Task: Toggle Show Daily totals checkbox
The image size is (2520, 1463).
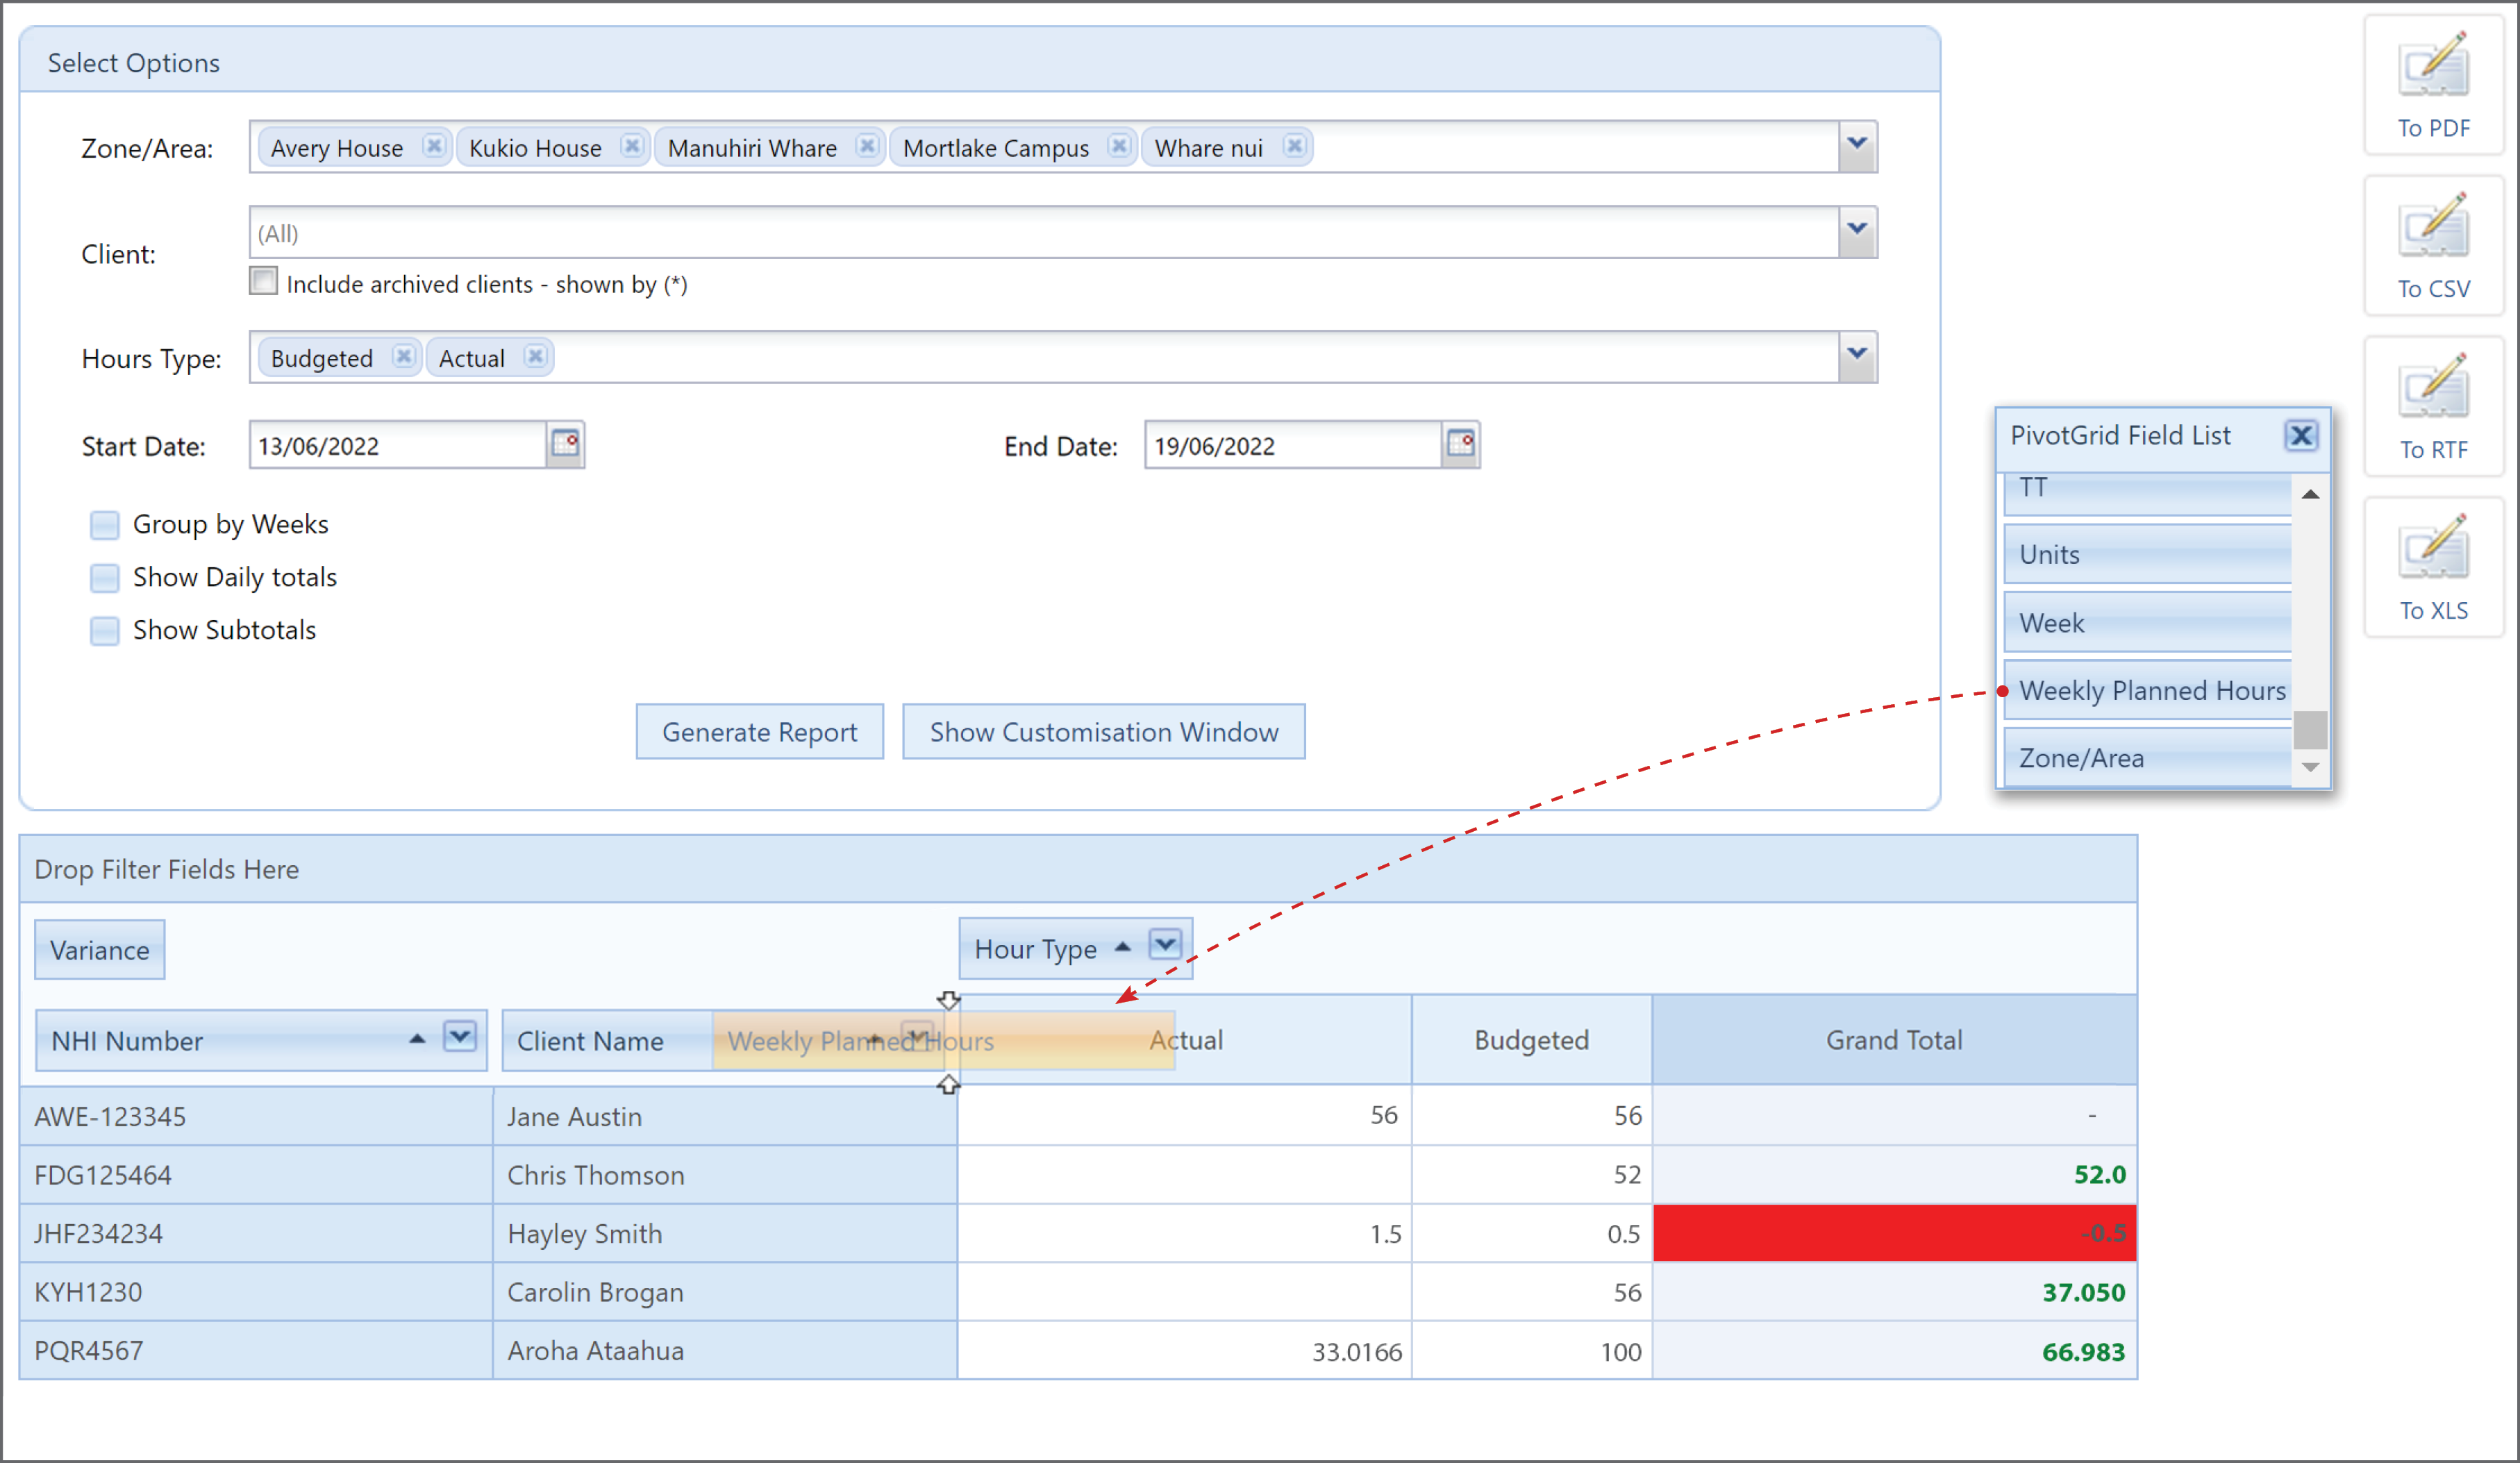Action: [x=104, y=578]
